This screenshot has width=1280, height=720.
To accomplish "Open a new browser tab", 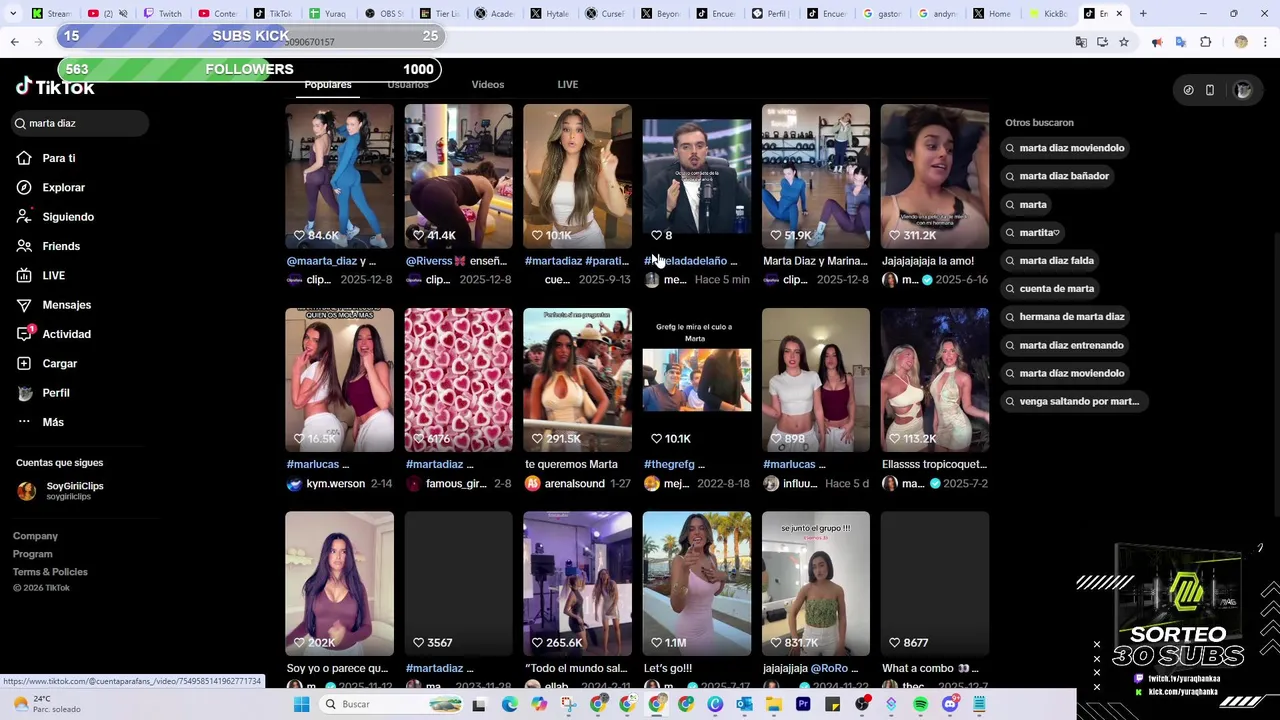I will coord(1143,14).
